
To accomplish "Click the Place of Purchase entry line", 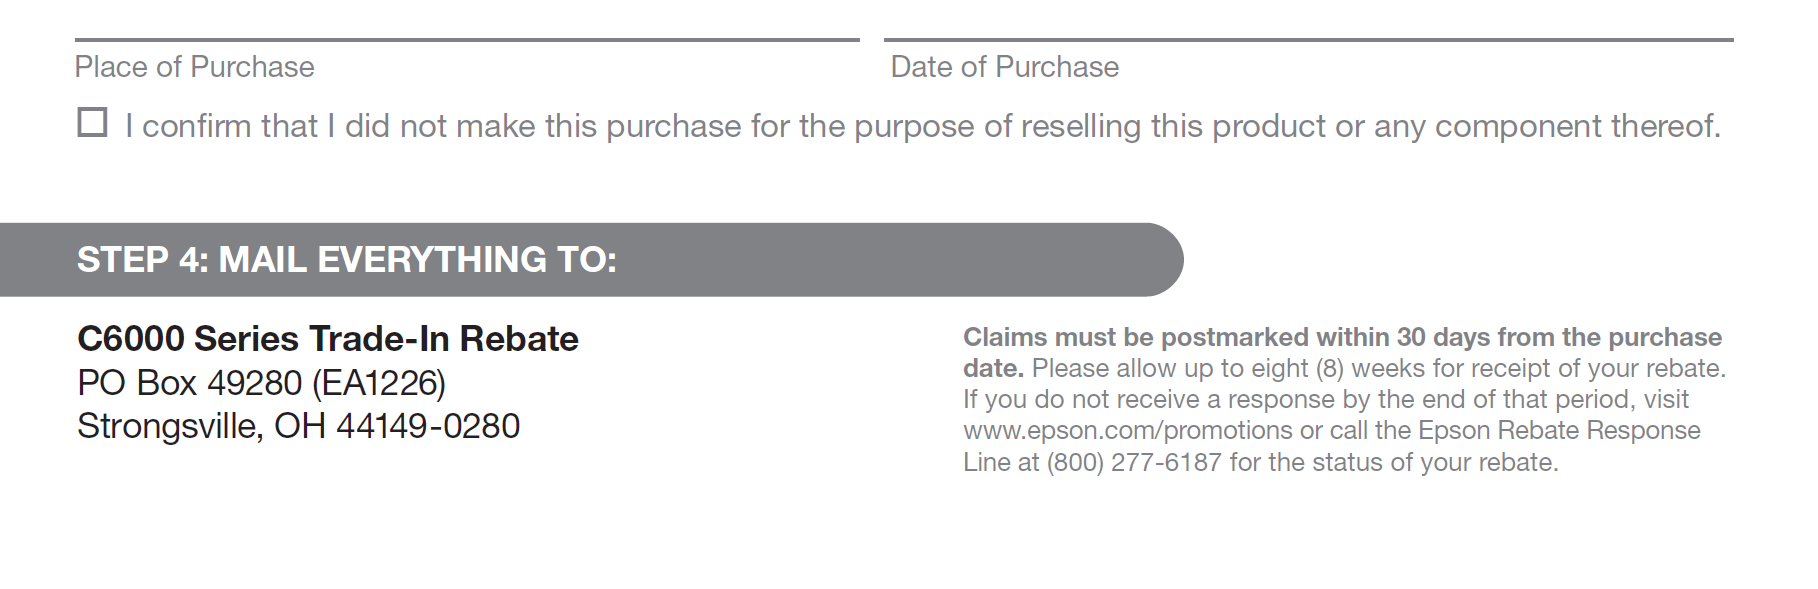I will tap(467, 39).
